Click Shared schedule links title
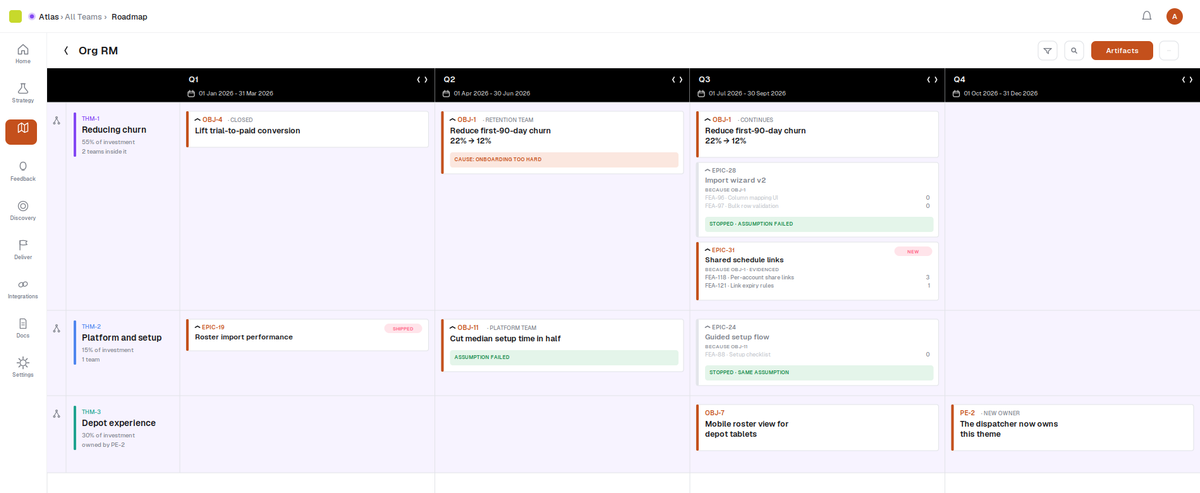This screenshot has height=493, width=1200. coord(744,260)
